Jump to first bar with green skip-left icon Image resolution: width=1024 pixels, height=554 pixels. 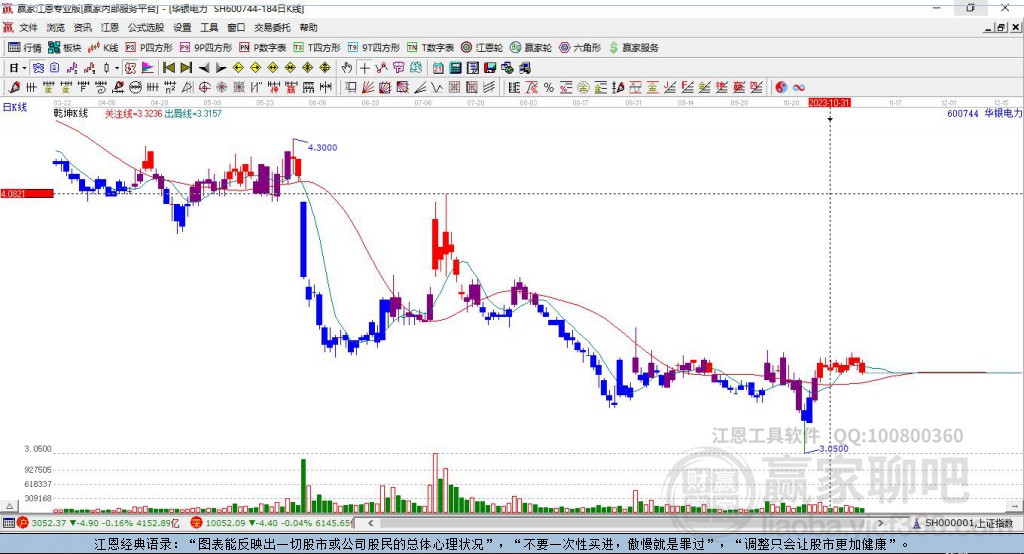click(168, 68)
